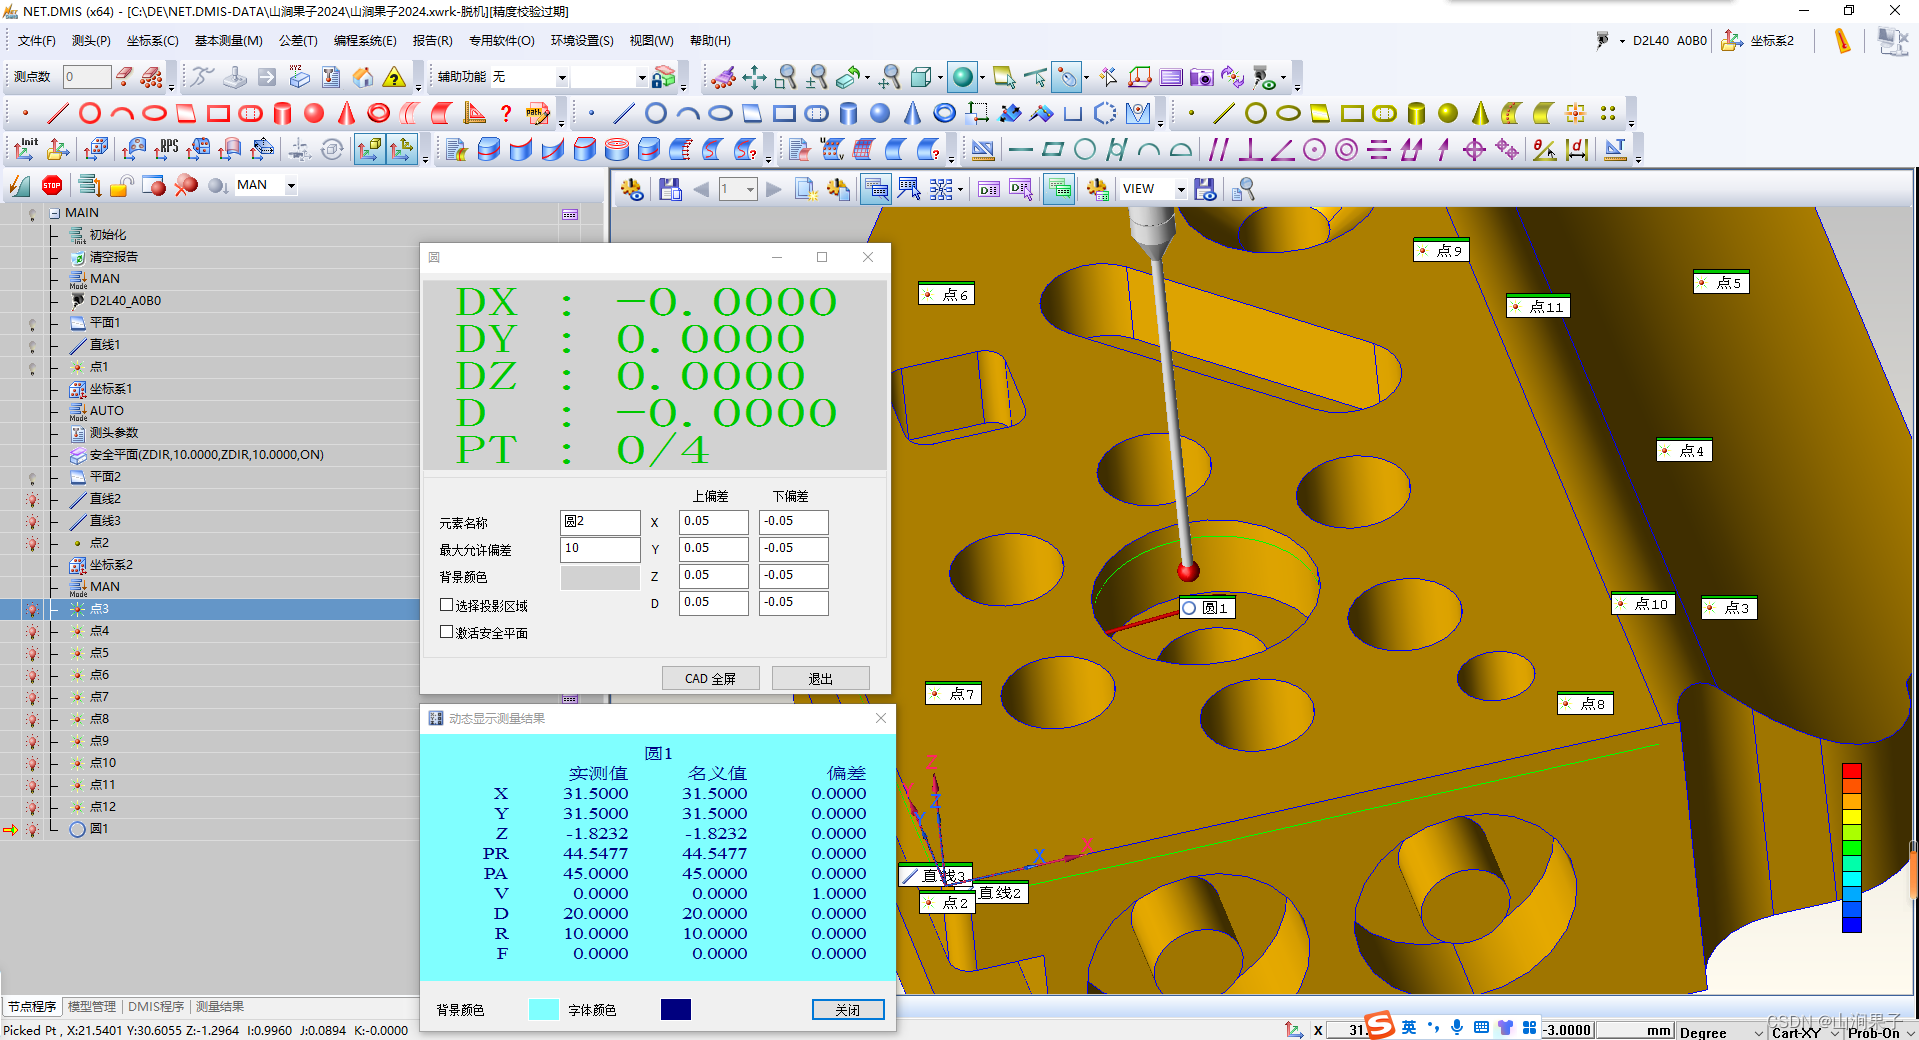Select the red sphere measurement tool
The height and width of the screenshot is (1040, 1919).
click(x=314, y=113)
